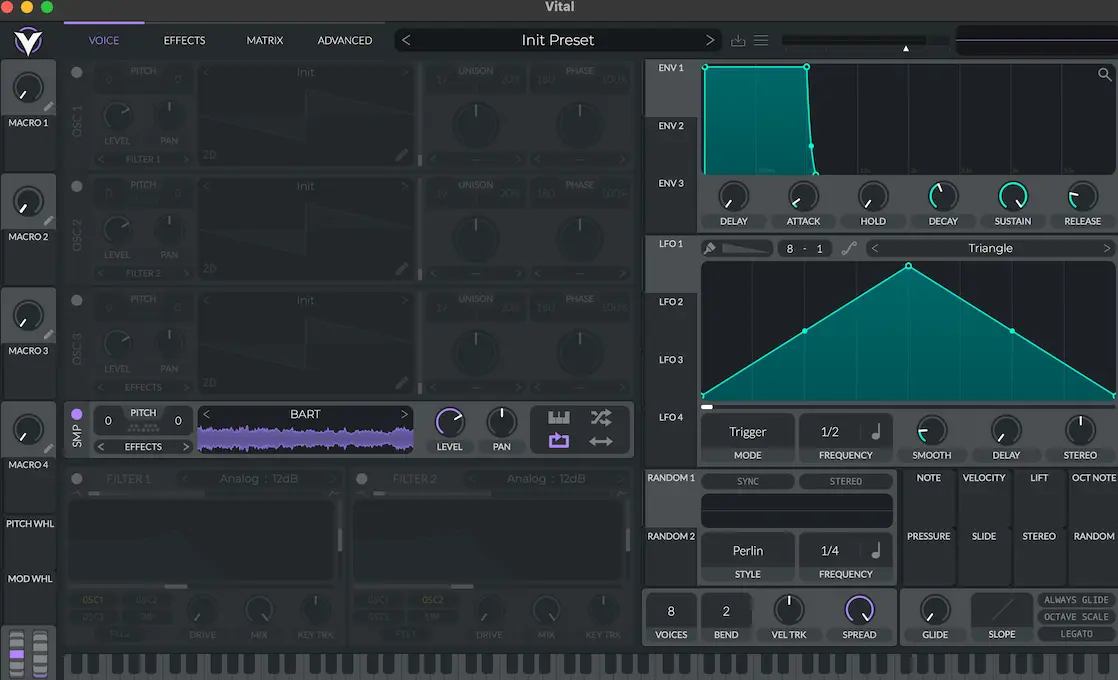Click the VOICES count field showing 8
This screenshot has width=1118, height=680.
tap(671, 611)
